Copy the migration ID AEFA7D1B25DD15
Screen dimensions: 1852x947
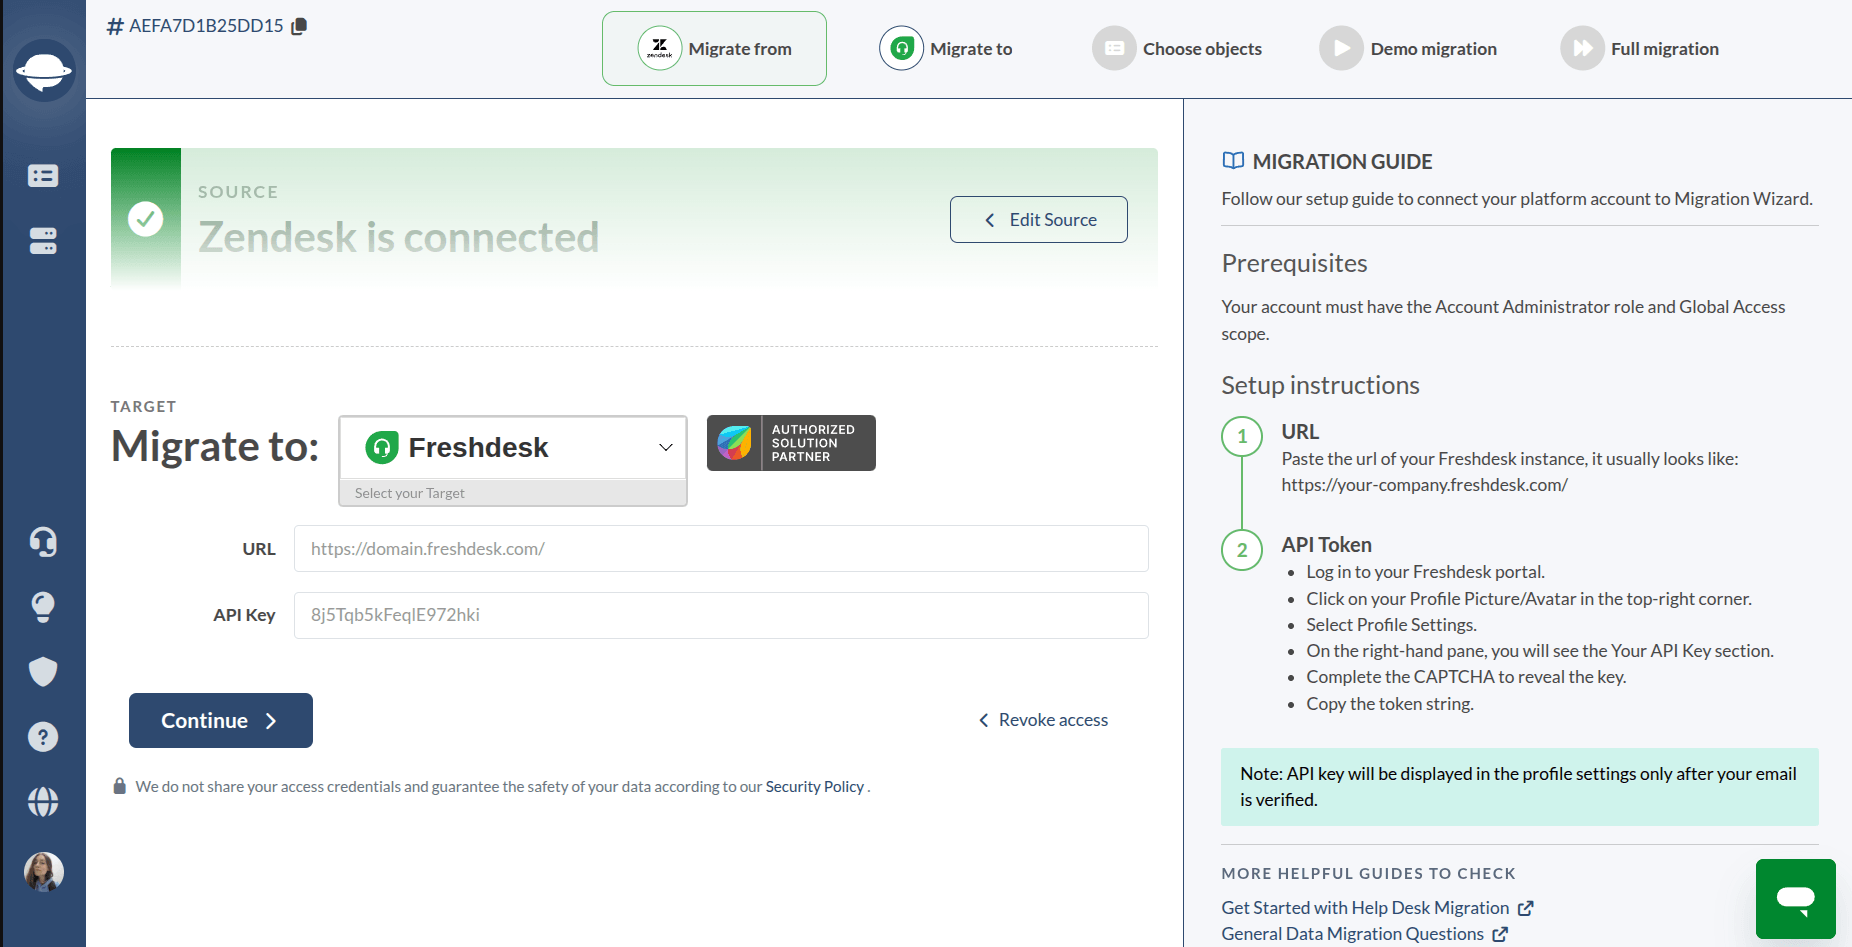[299, 26]
